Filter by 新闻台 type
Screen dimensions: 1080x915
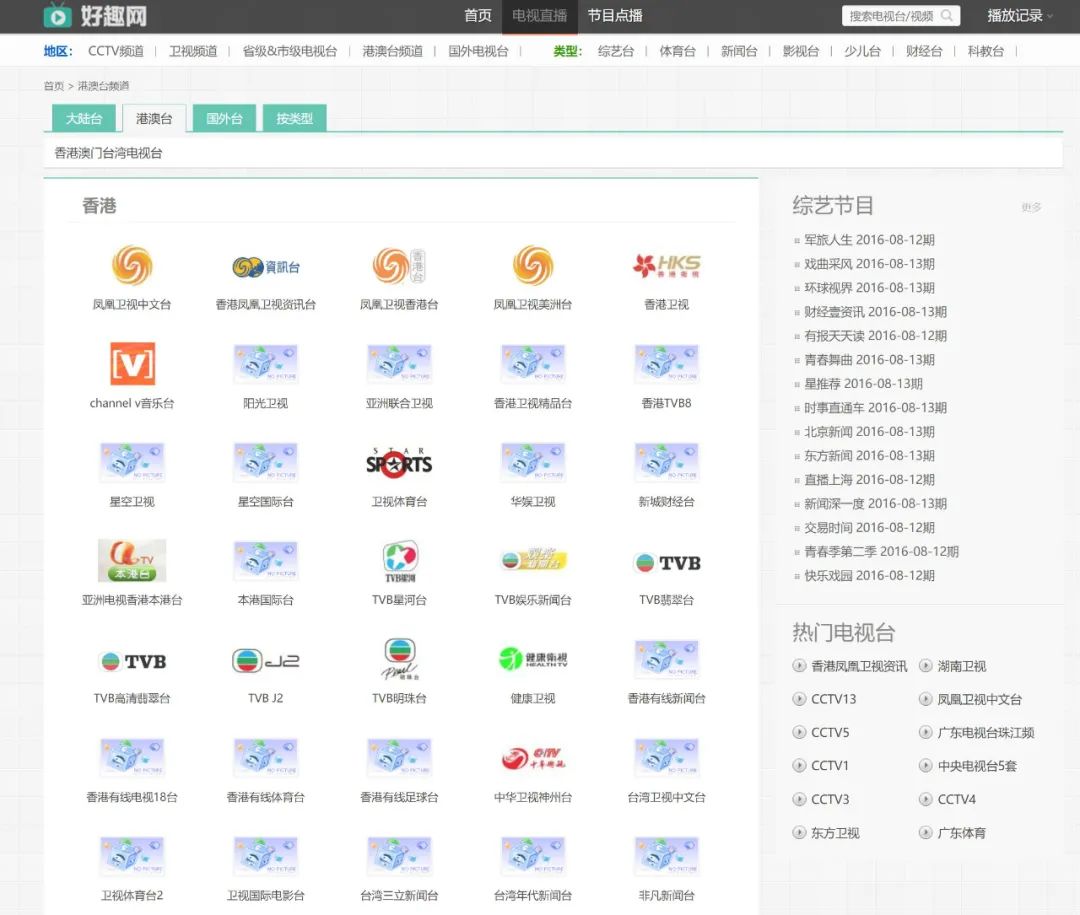tap(739, 51)
